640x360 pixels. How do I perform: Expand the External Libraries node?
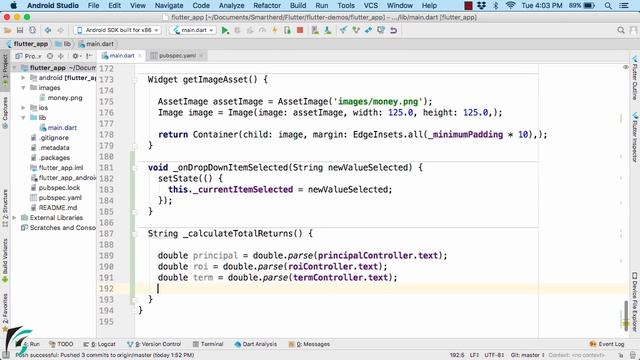coord(15,218)
